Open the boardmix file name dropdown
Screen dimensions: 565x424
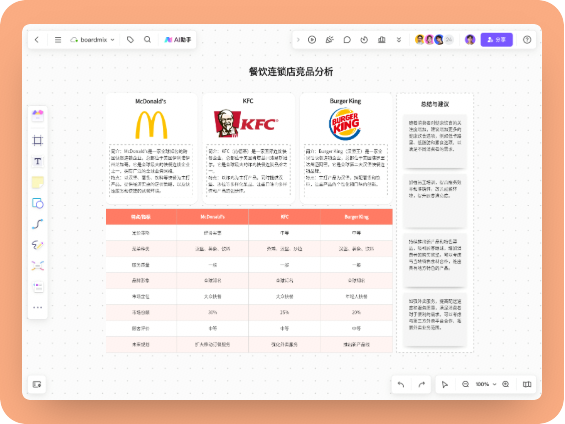click(x=93, y=40)
